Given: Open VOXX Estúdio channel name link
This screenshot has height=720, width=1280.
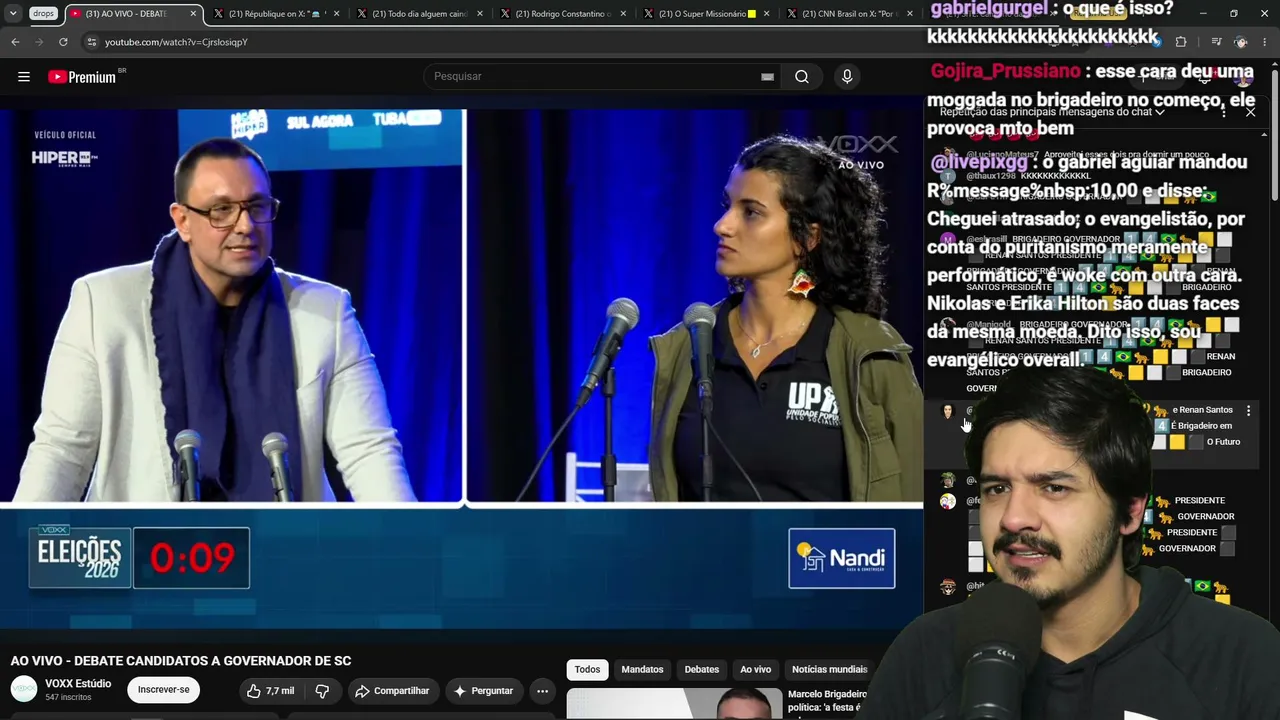Looking at the screenshot, I should [78, 684].
